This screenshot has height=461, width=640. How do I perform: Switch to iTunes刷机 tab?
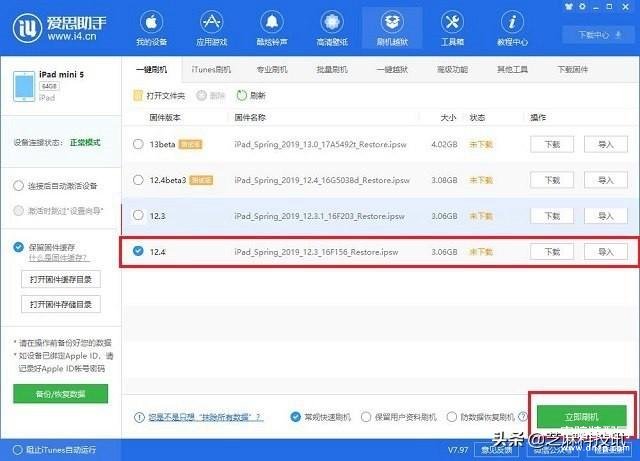211,70
